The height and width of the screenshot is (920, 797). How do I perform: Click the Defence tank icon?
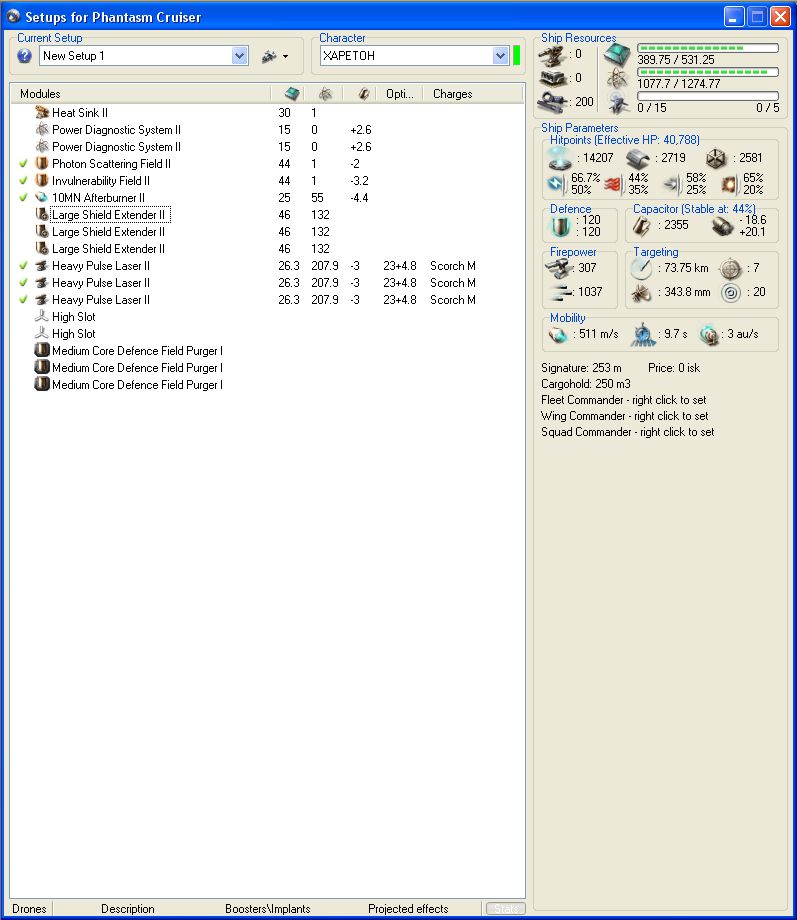[x=560, y=226]
